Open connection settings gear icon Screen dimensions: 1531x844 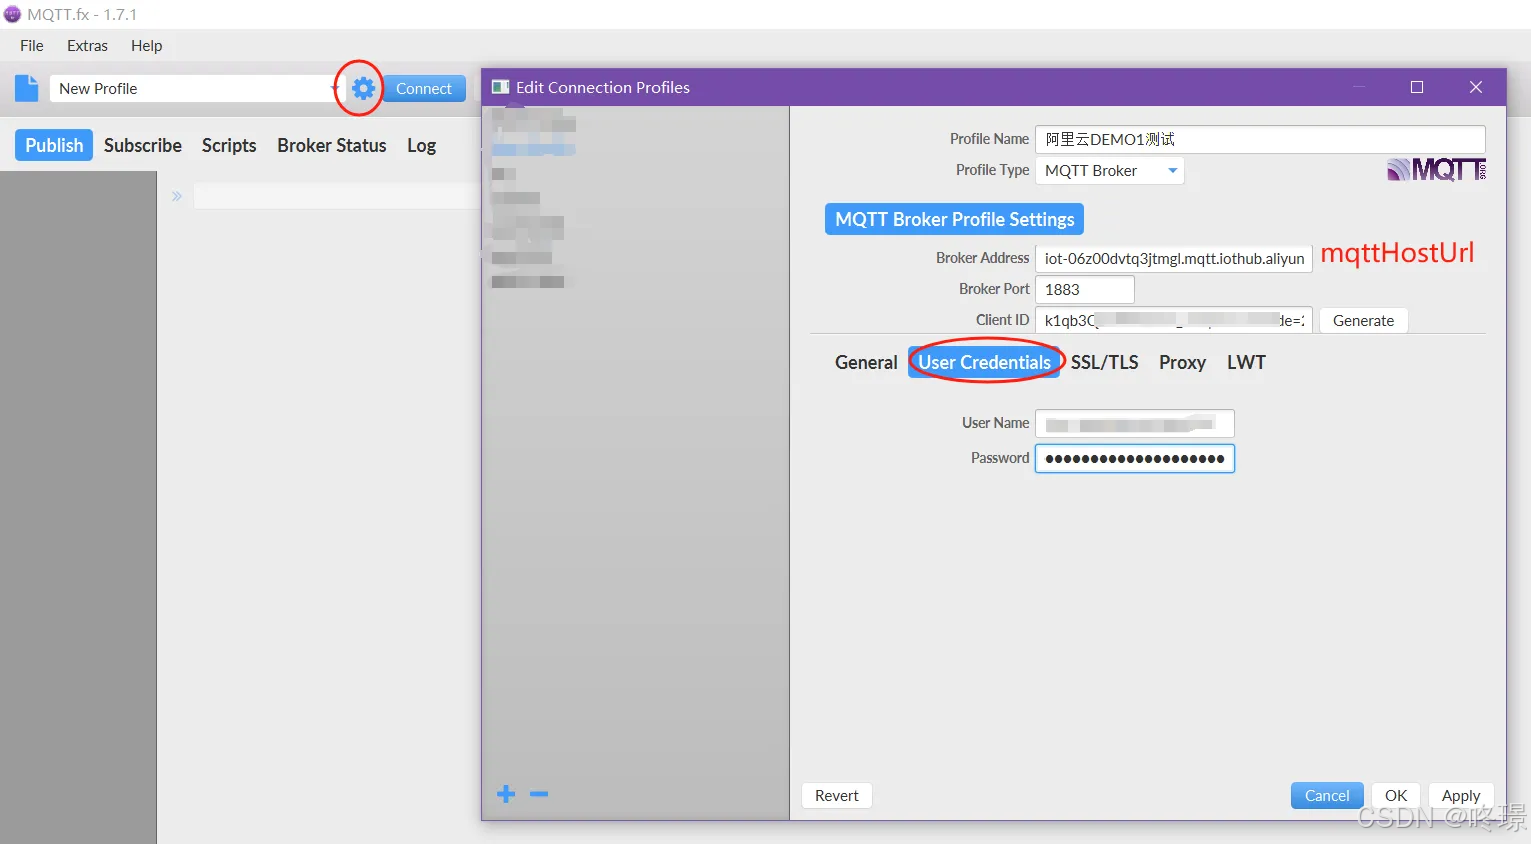(363, 88)
